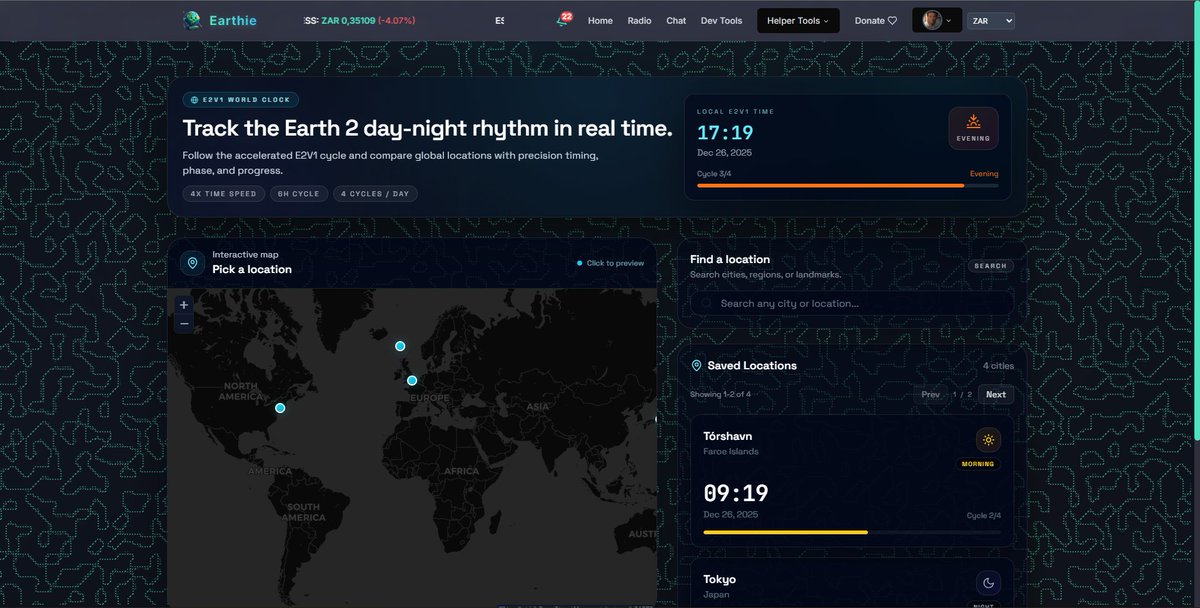This screenshot has height=608, width=1200.
Task: Click the Saved Locations pin icon
Action: pyautogui.click(x=696, y=366)
